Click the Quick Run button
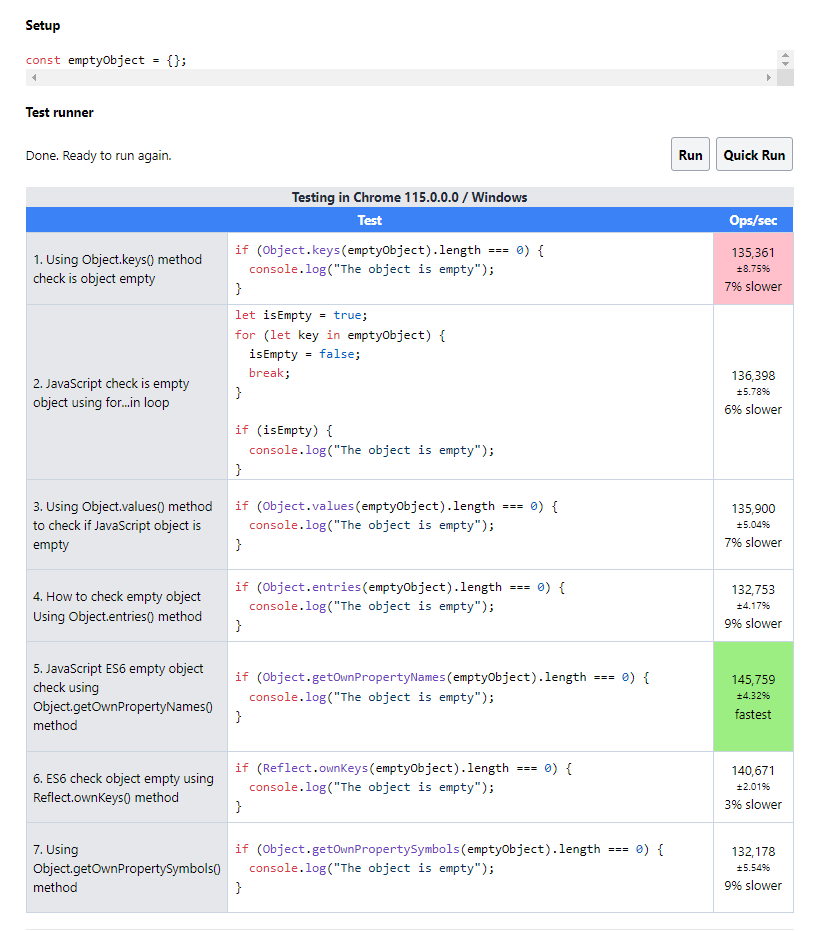This screenshot has width=817, height=931. coord(753,154)
